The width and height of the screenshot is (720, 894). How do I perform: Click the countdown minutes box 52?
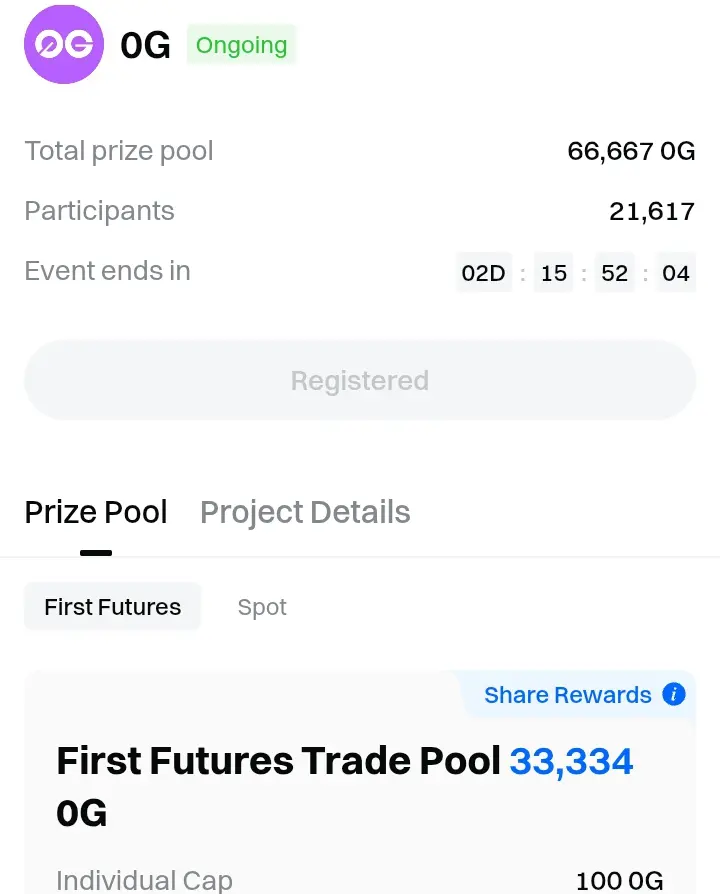tap(615, 273)
